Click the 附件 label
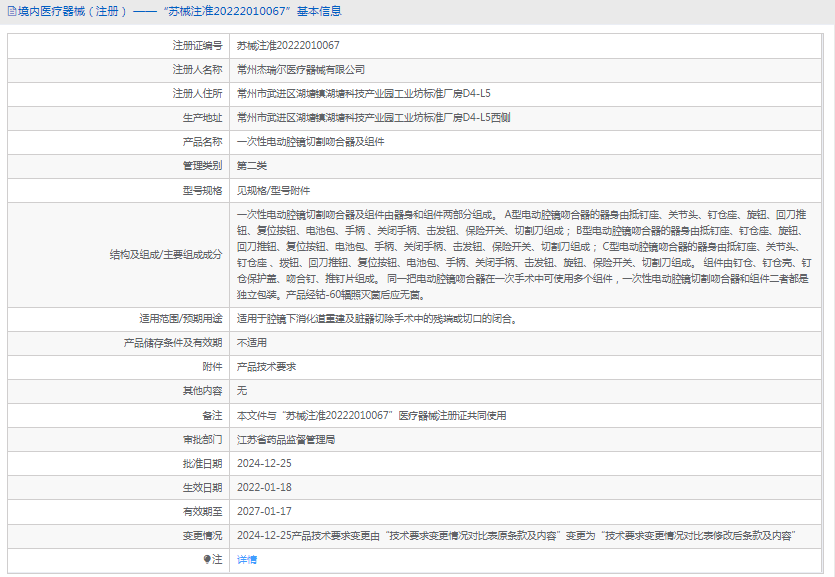 point(212,367)
